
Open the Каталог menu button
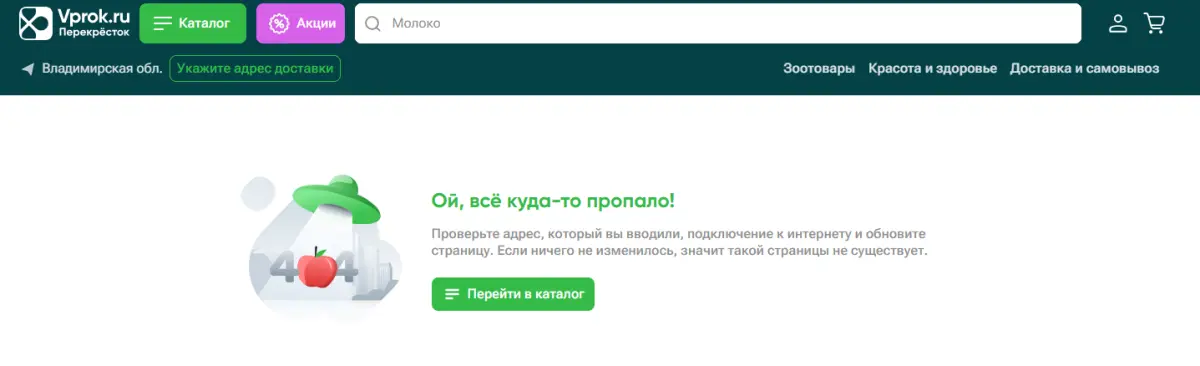click(192, 23)
